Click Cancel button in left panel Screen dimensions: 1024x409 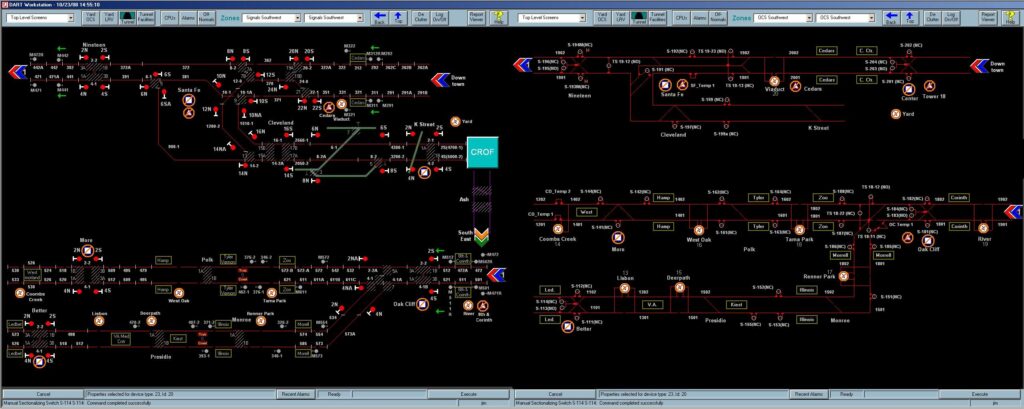click(x=43, y=395)
